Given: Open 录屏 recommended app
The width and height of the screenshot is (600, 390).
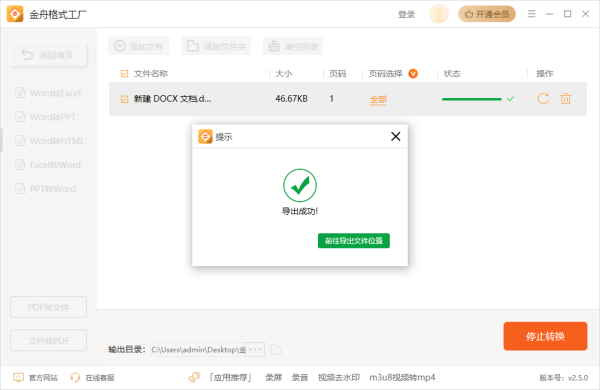Looking at the screenshot, I should tap(274, 377).
